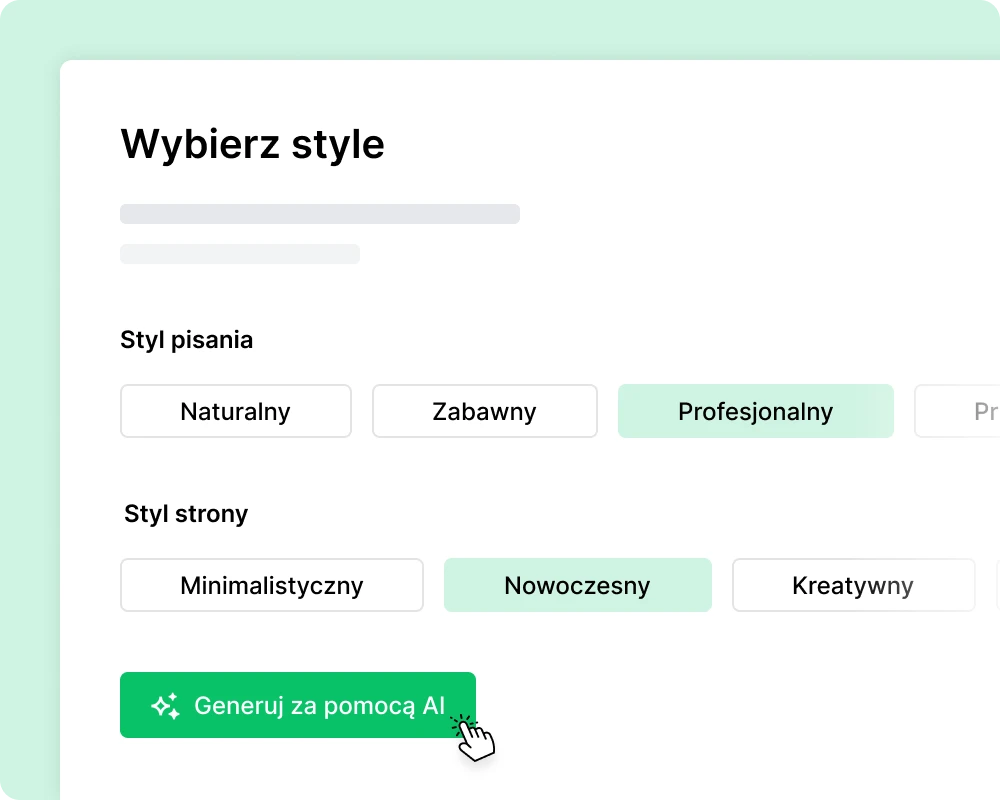Click the green background left of the card
Image resolution: width=1000 pixels, height=800 pixels.
pos(30,400)
